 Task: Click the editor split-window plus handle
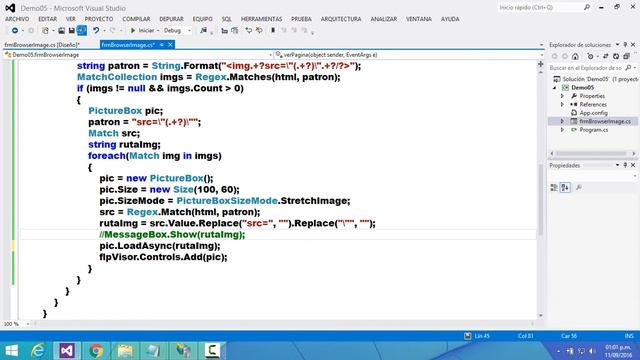[540, 64]
